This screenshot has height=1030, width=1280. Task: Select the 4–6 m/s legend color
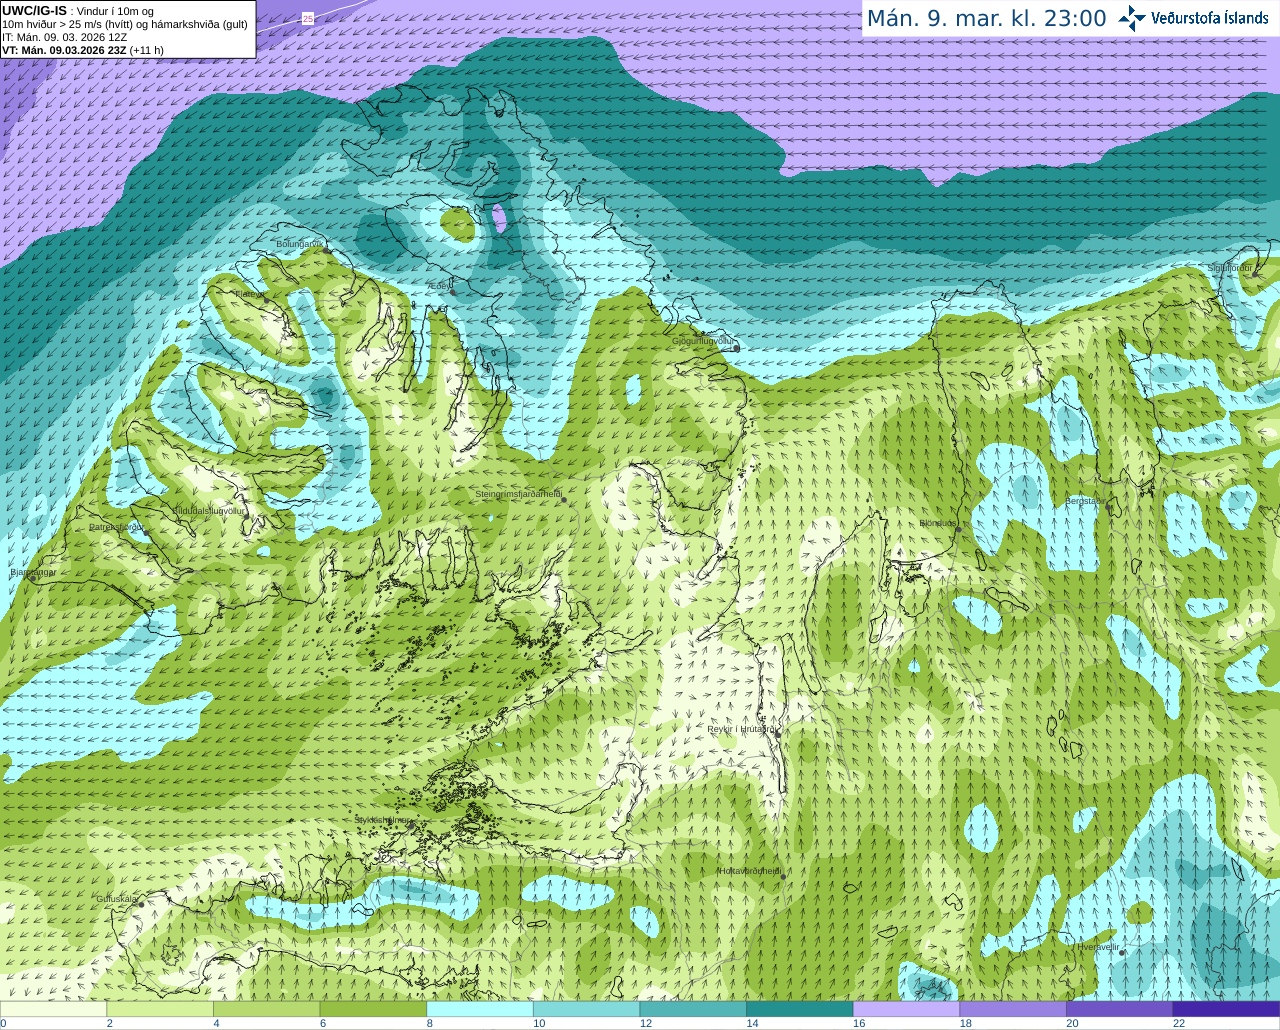pyautogui.click(x=266, y=1009)
